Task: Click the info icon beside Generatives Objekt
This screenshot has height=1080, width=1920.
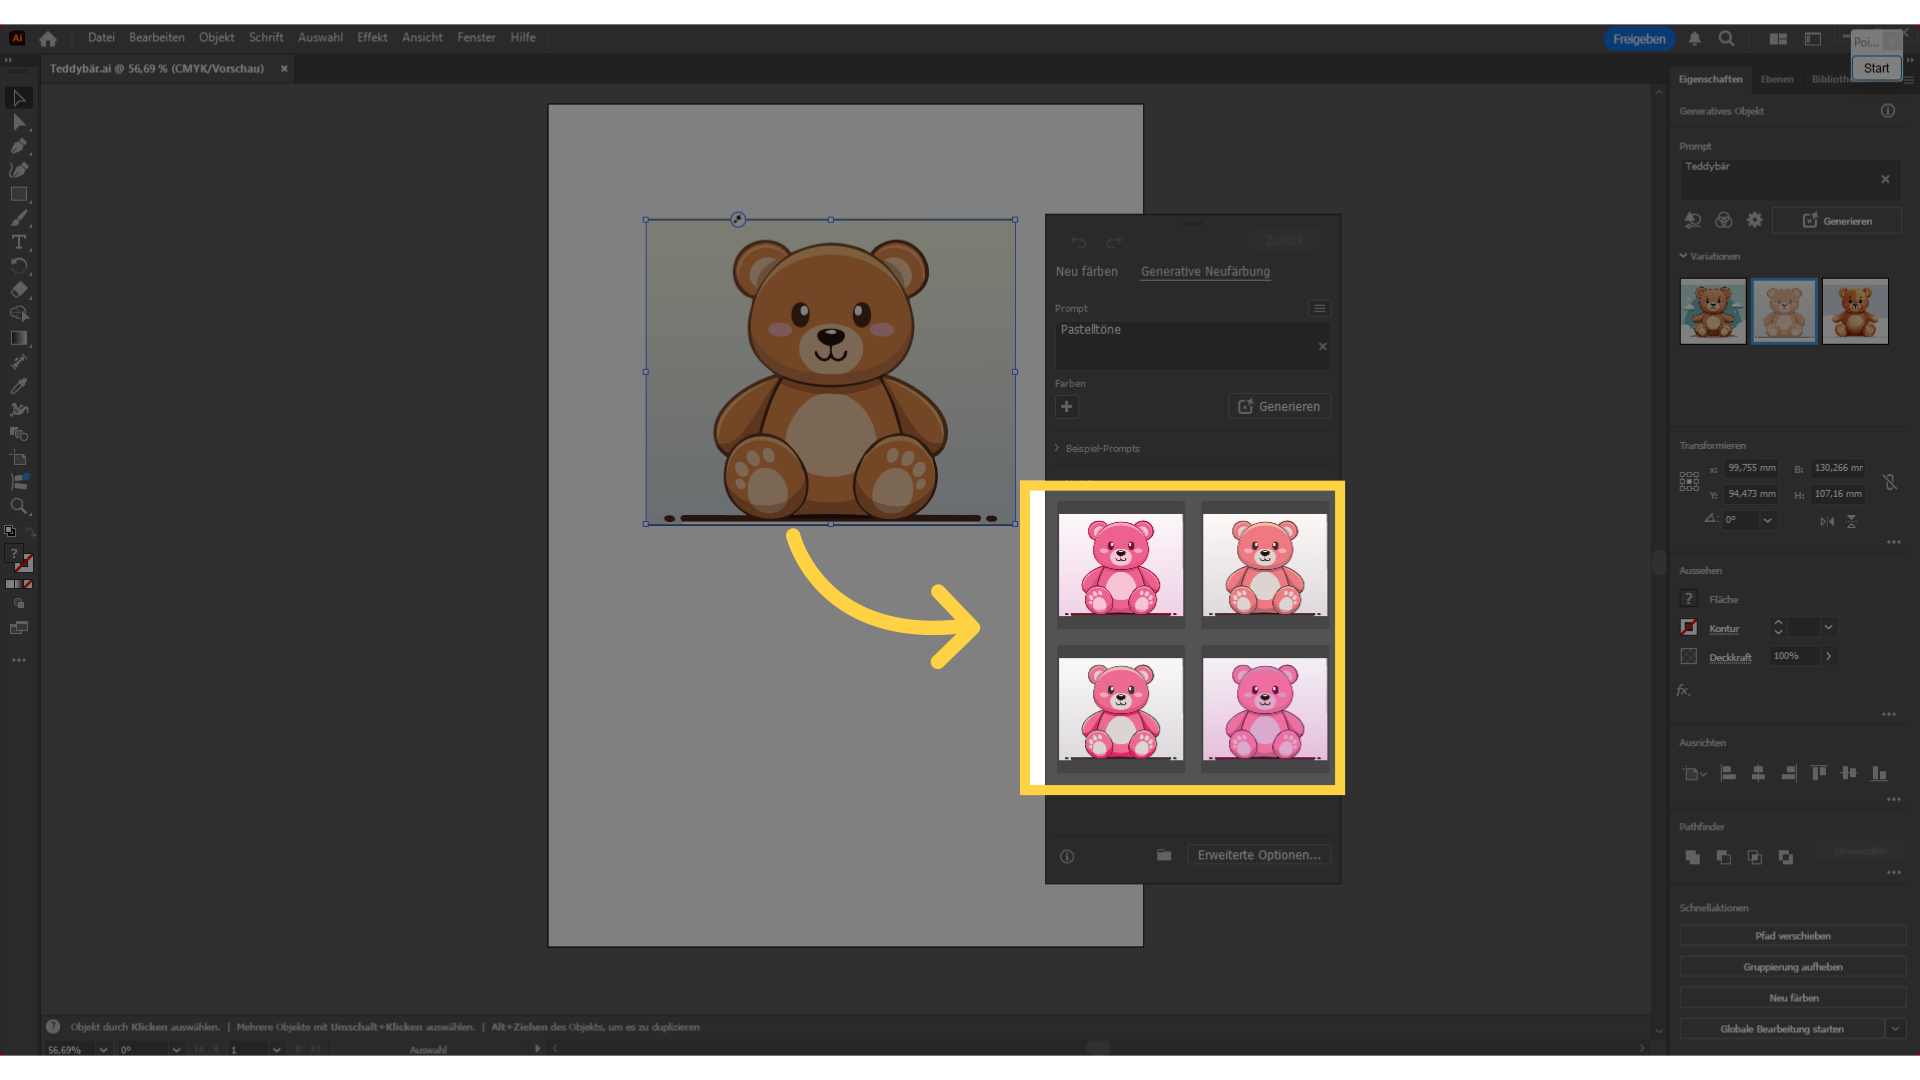Action: (1888, 111)
